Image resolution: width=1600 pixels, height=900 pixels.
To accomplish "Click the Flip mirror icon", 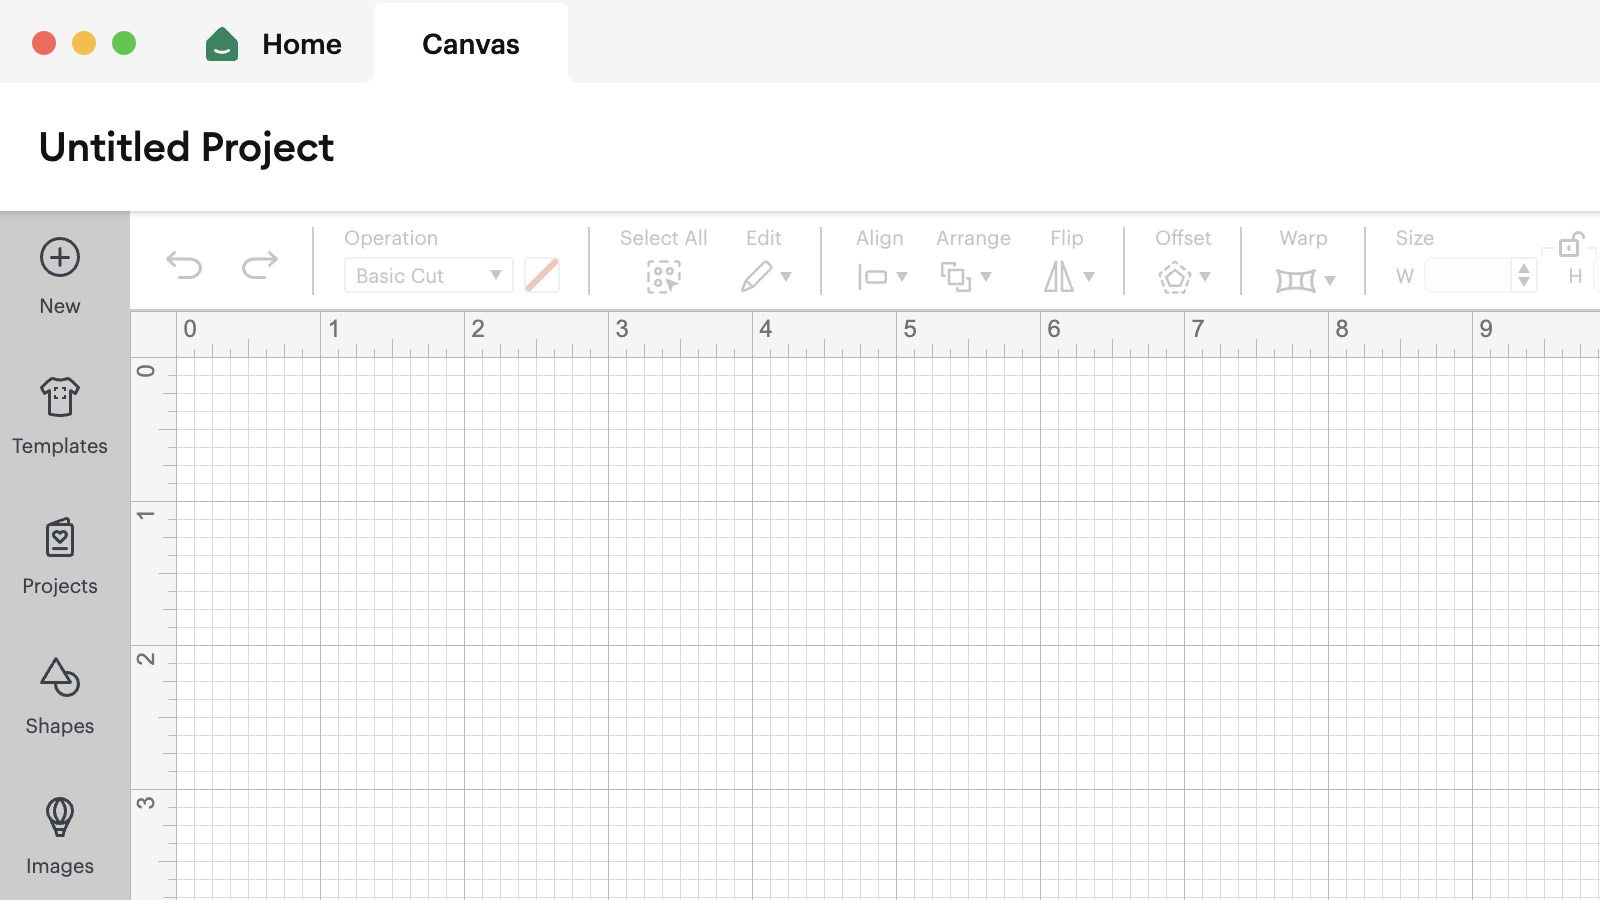I will tap(1059, 277).
